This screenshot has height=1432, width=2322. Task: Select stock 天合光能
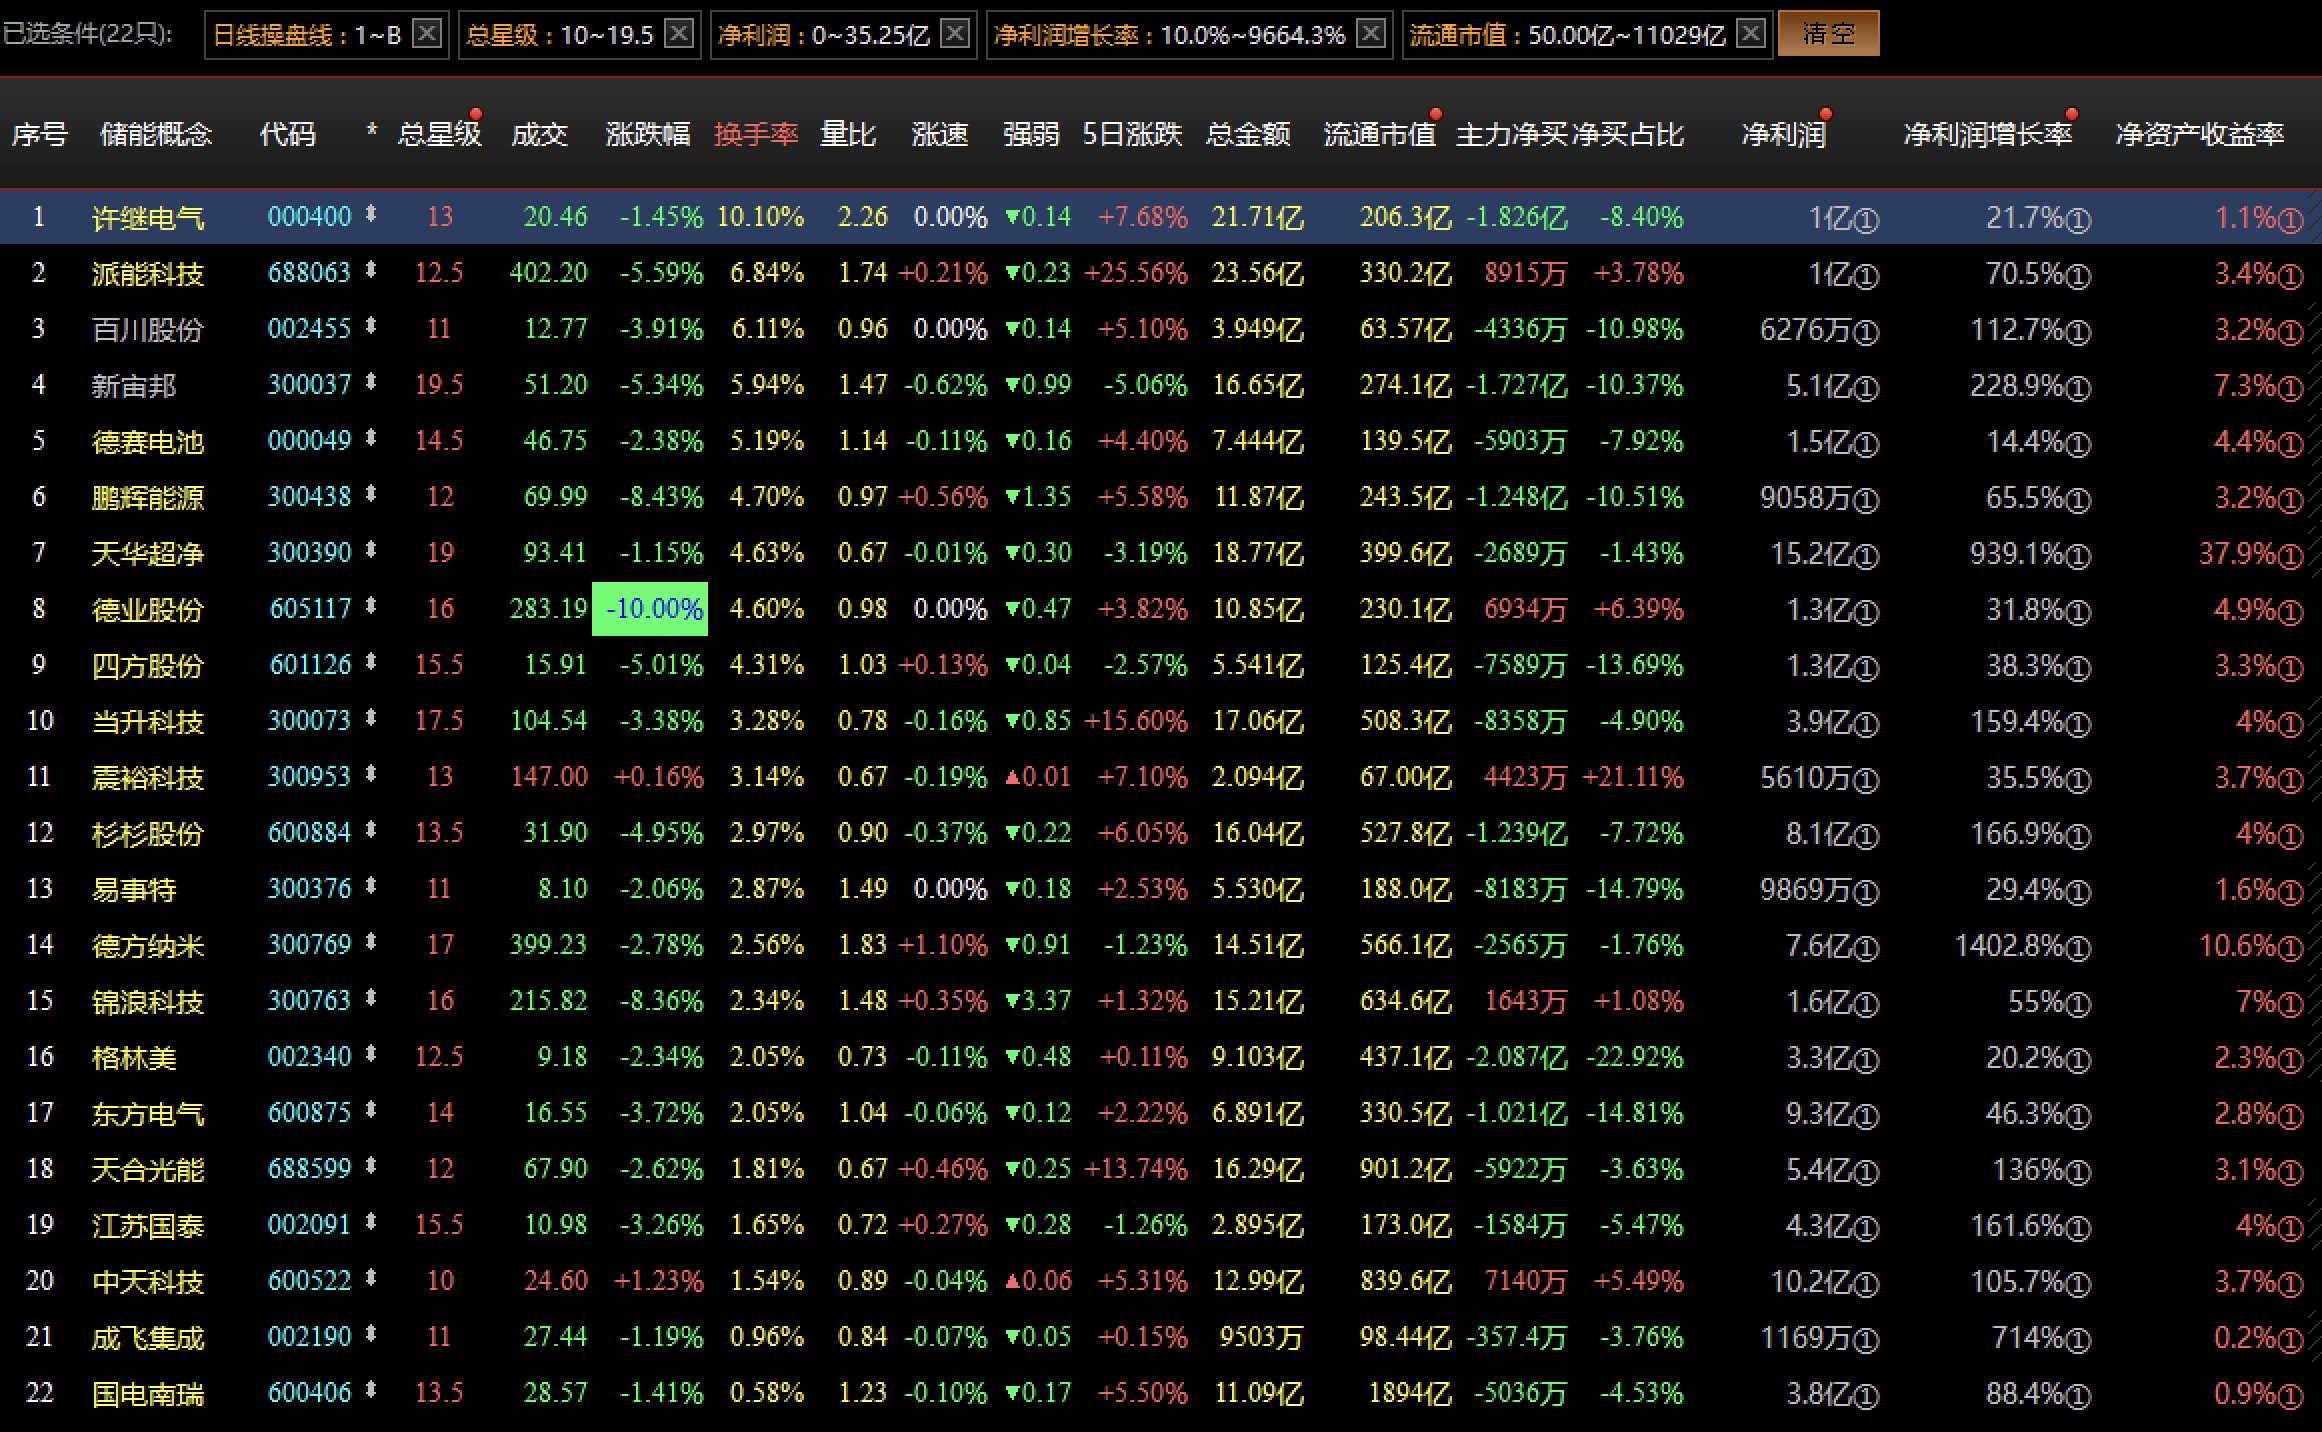pos(148,1169)
